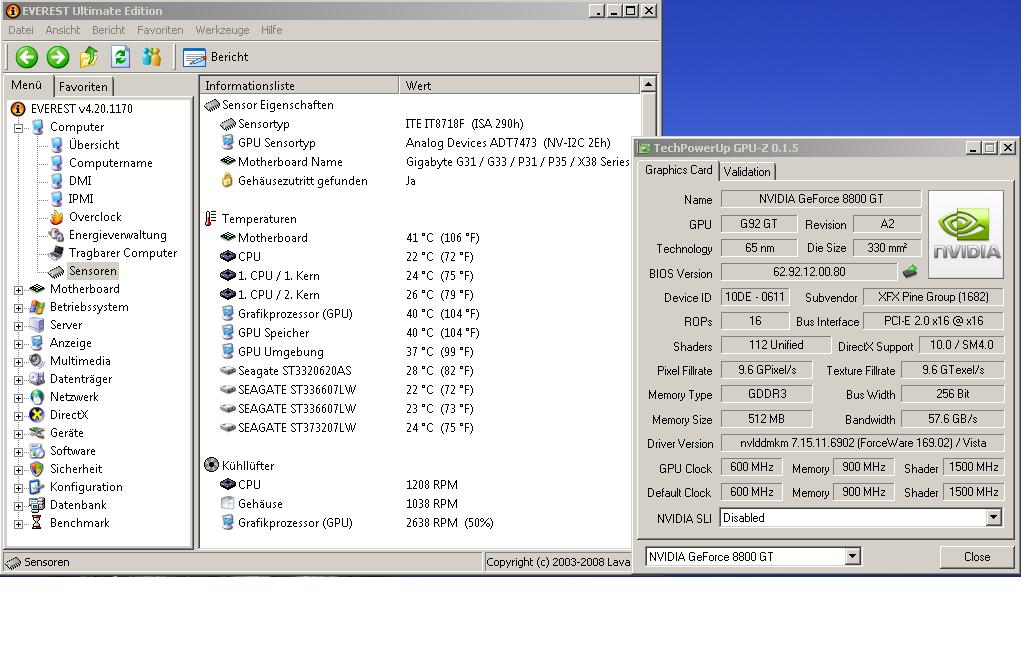The image size is (1022, 647).
Task: Select the Sensoren tree item icon
Action: coord(57,271)
